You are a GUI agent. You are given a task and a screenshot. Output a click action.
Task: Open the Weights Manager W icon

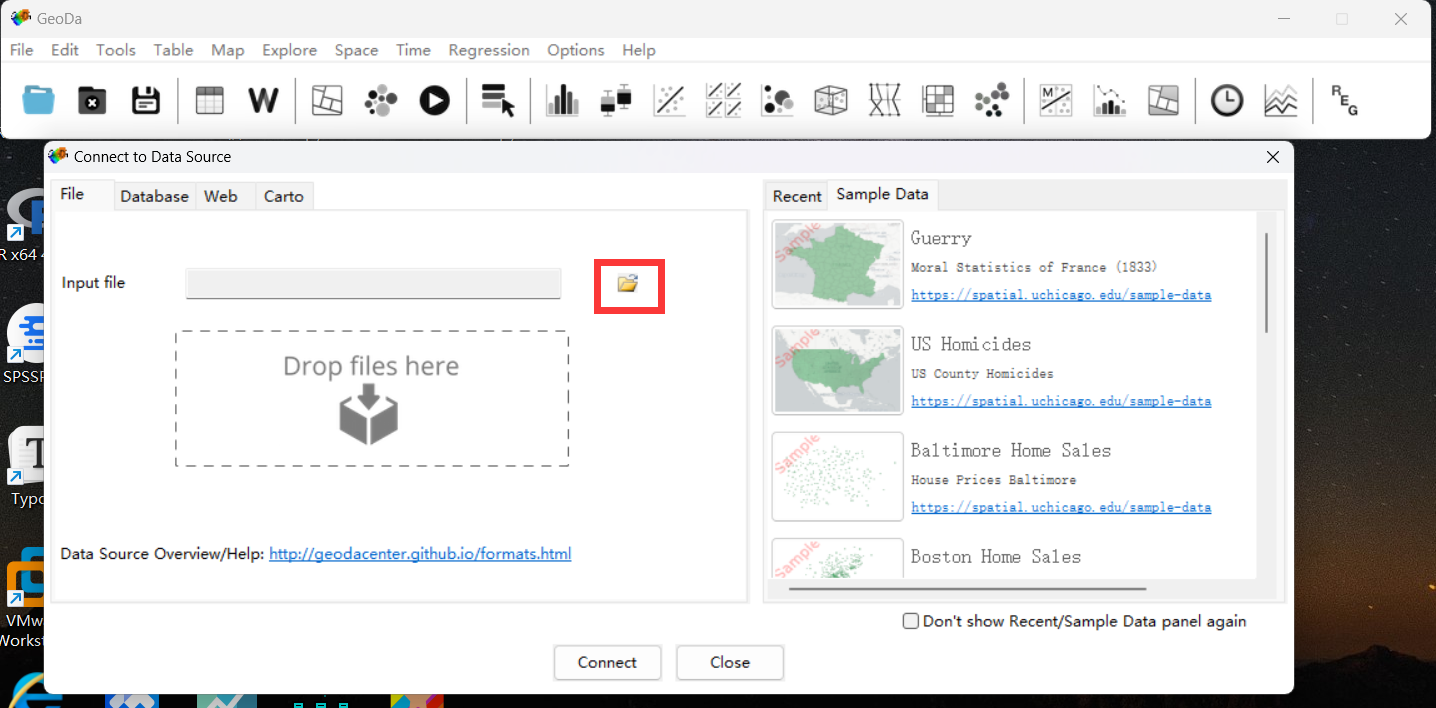click(x=263, y=100)
